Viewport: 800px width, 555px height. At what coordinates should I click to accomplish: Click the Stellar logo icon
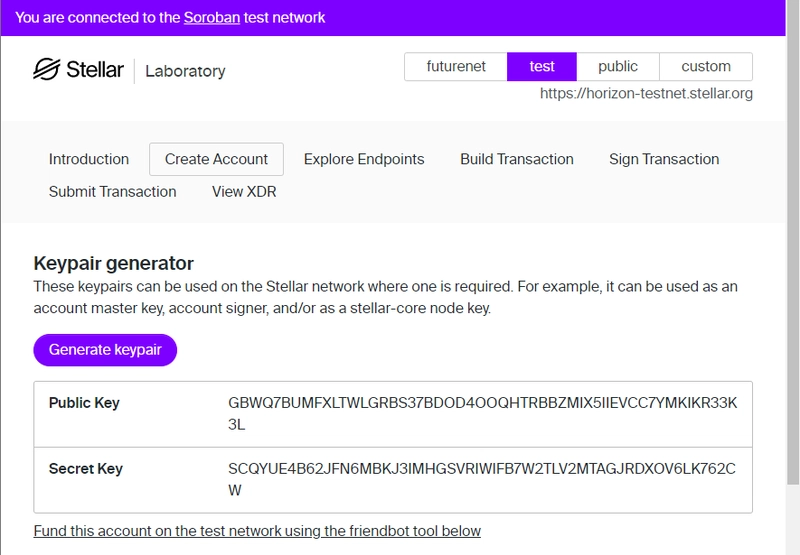click(x=46, y=69)
